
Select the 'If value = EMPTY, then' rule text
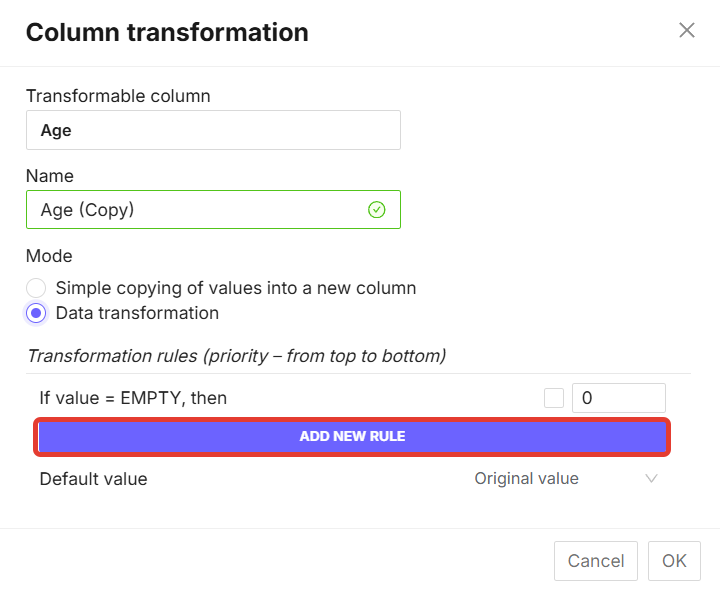pyautogui.click(x=133, y=398)
